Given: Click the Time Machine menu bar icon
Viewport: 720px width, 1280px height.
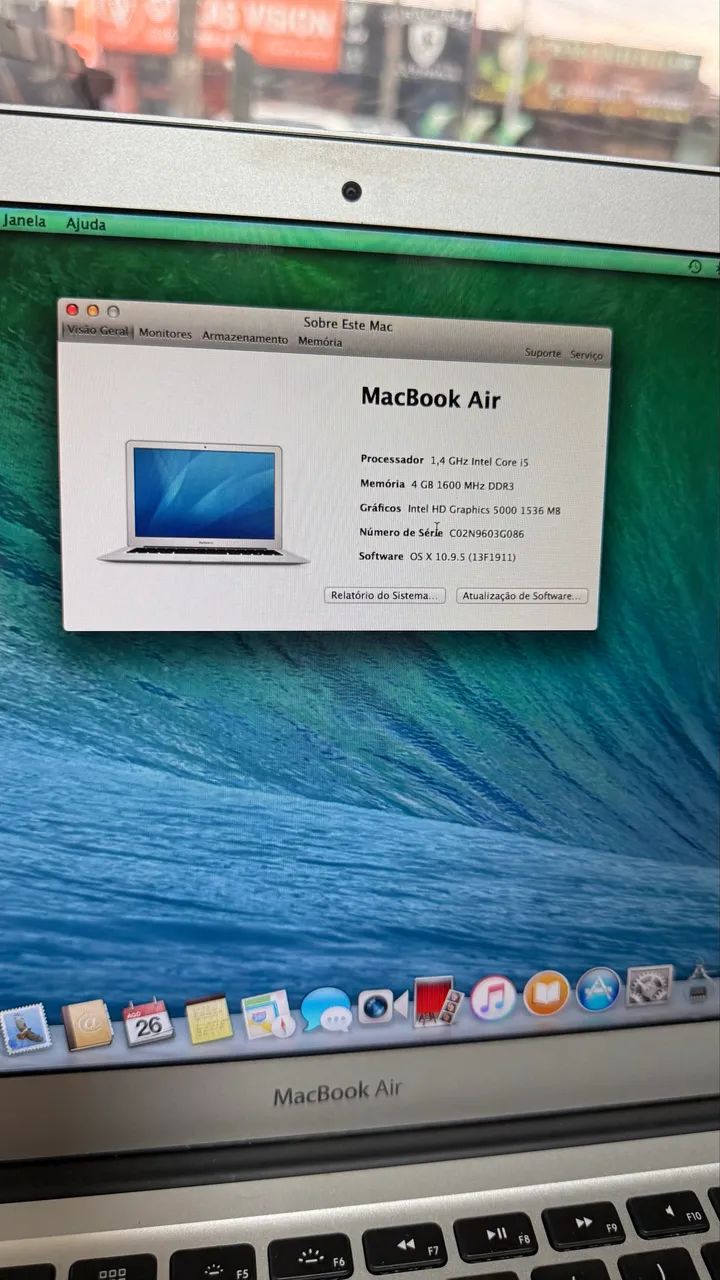Looking at the screenshot, I should tap(695, 266).
